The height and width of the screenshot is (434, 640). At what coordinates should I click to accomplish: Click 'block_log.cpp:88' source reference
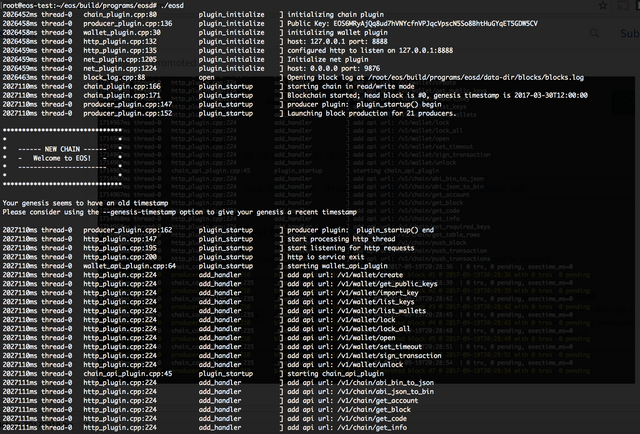(114, 78)
